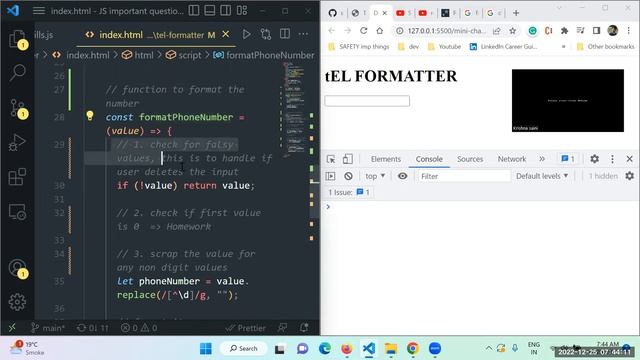Bookmark this page with the star
Image resolution: width=640 pixels, height=360 pixels.
513,31
